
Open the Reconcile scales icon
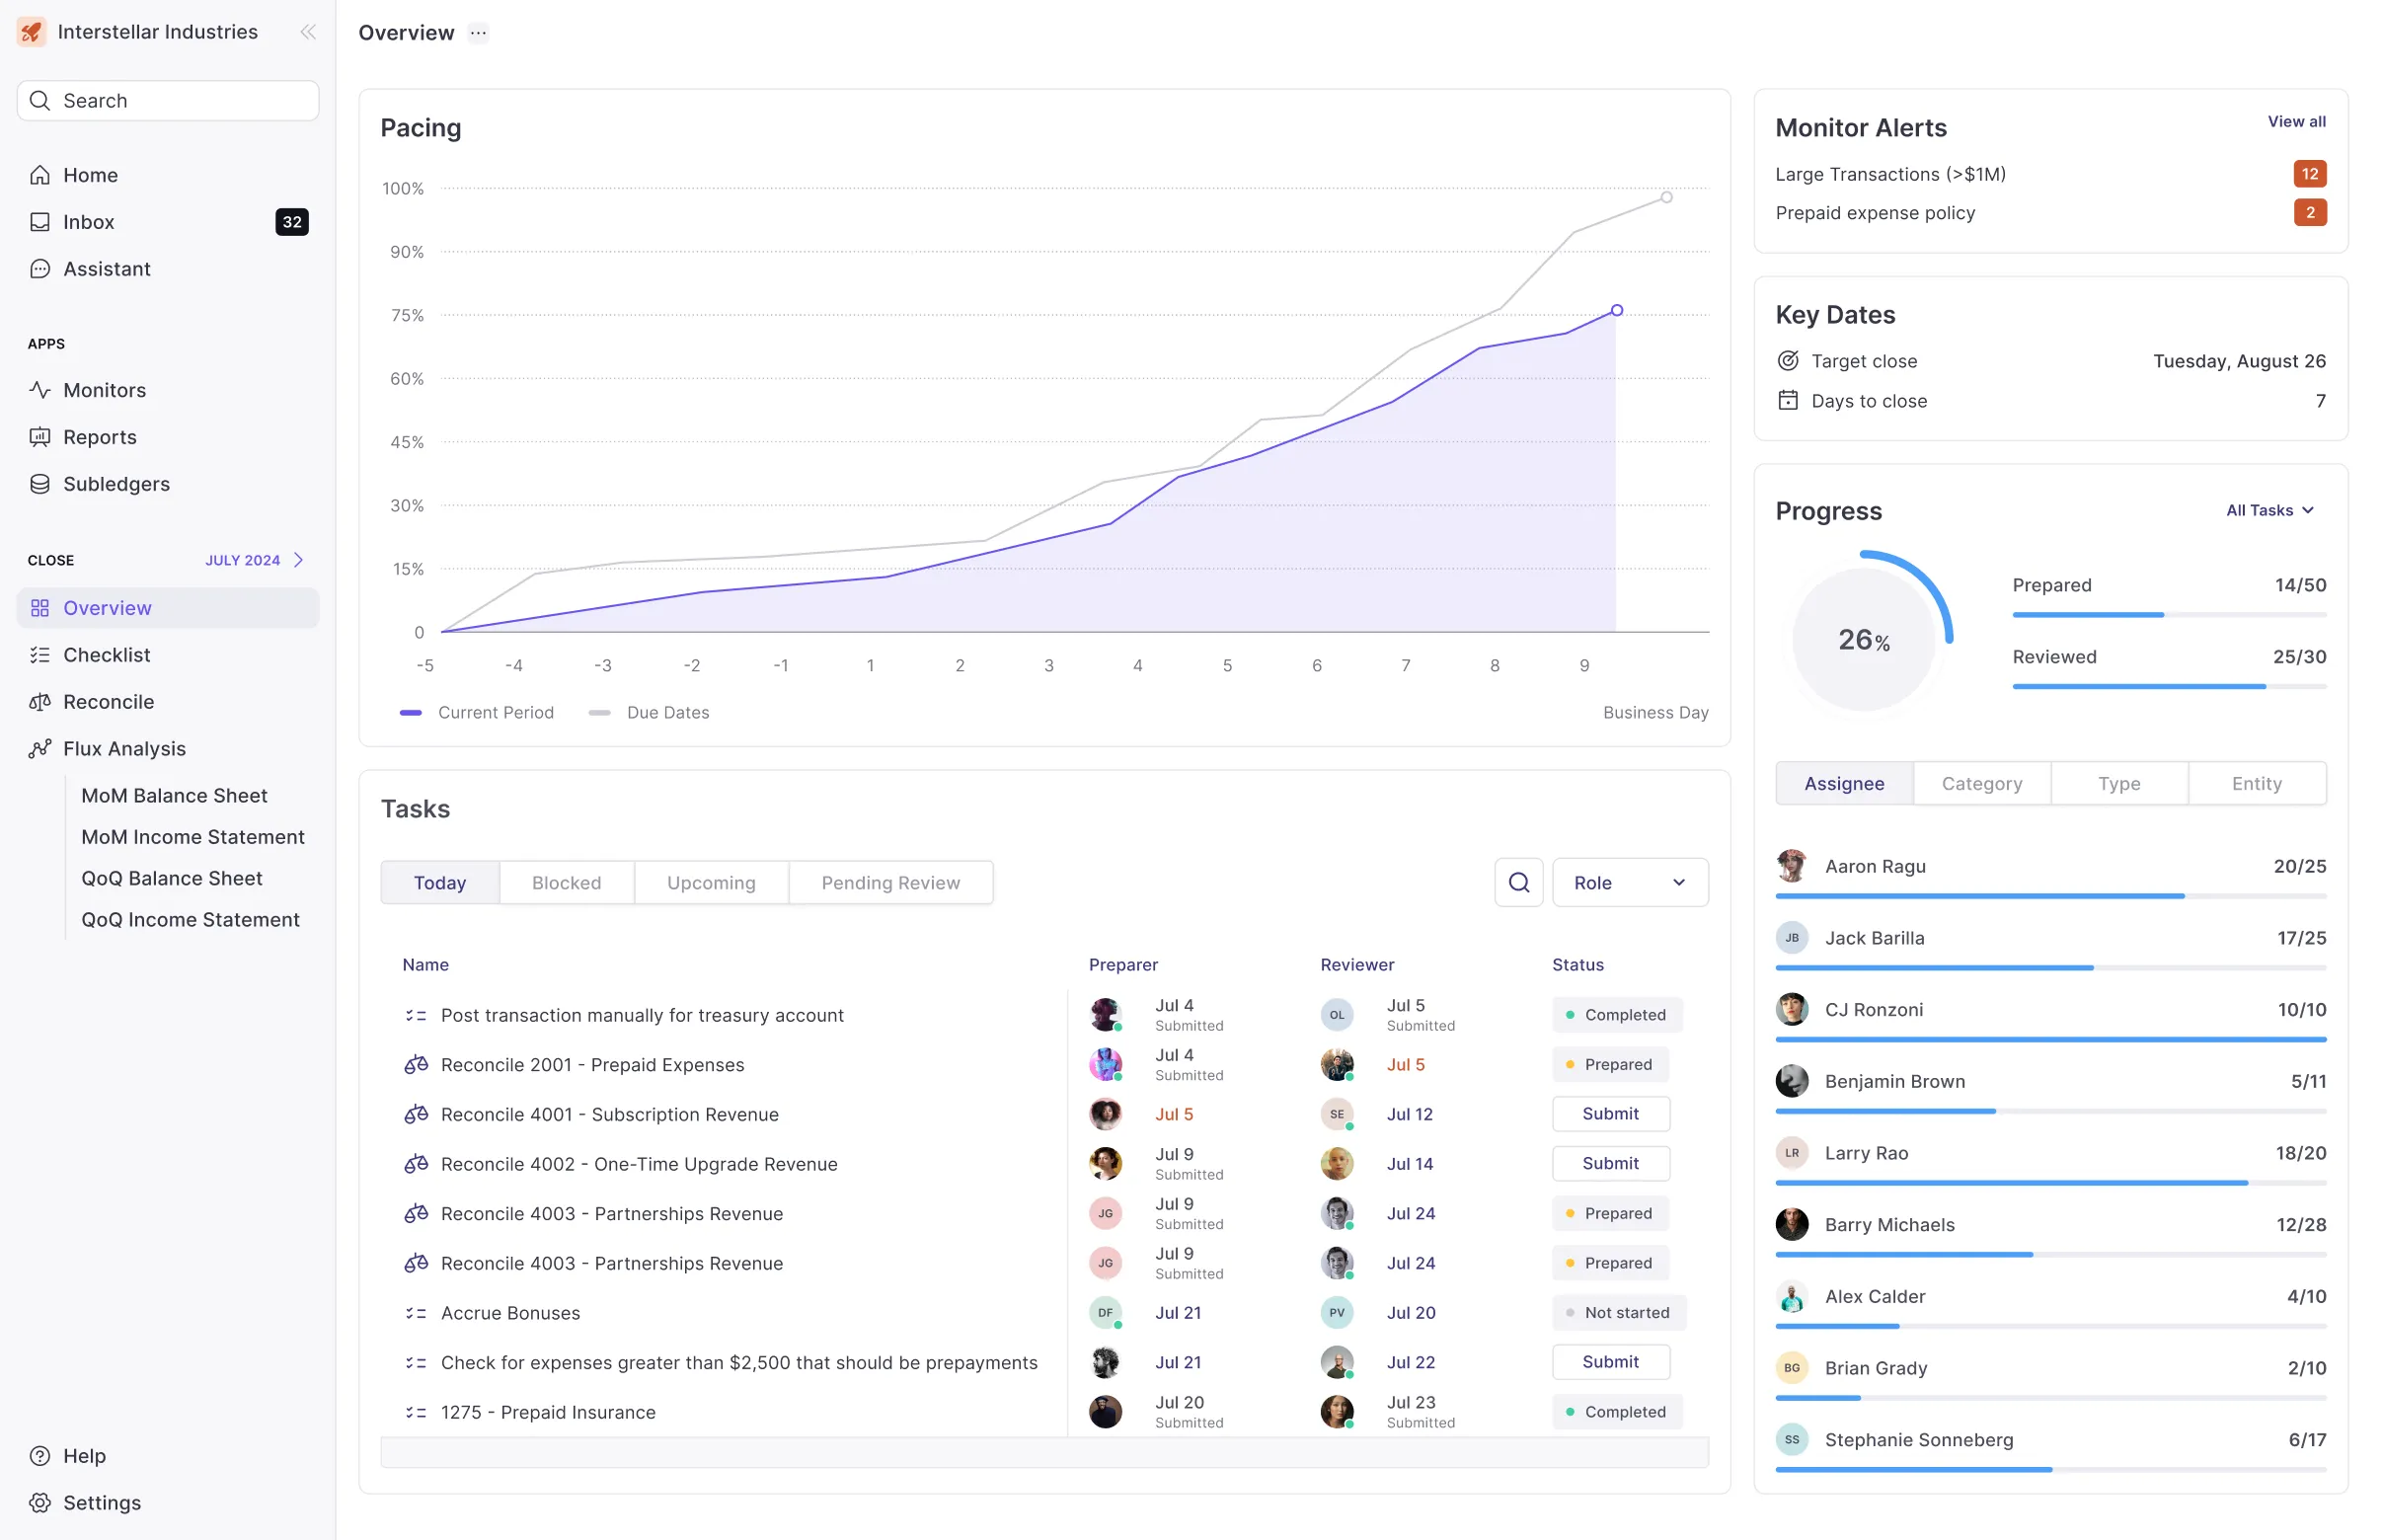click(40, 702)
